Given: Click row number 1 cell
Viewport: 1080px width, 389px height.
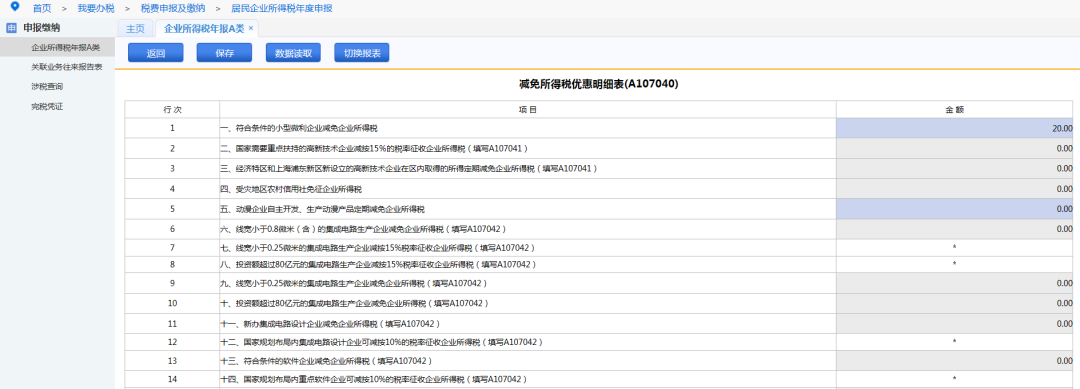Looking at the screenshot, I should click(x=172, y=128).
